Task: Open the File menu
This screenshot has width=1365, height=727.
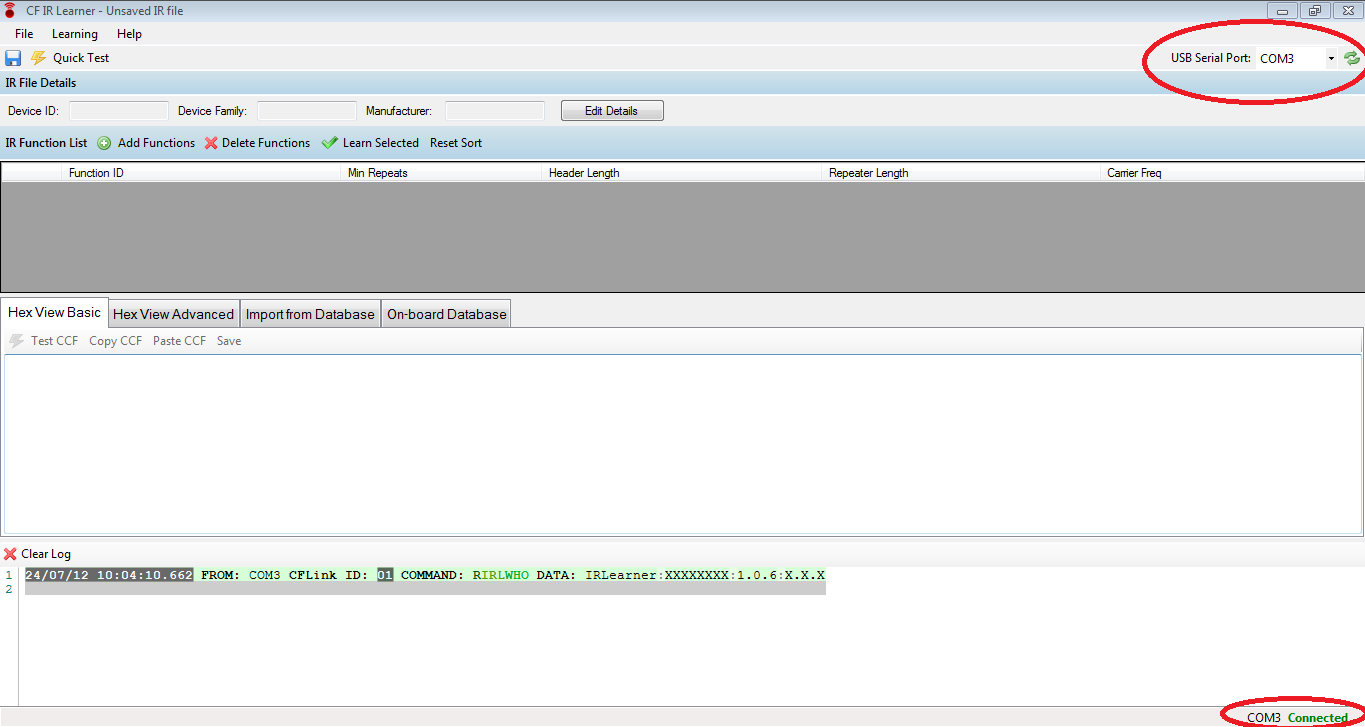Action: point(24,34)
